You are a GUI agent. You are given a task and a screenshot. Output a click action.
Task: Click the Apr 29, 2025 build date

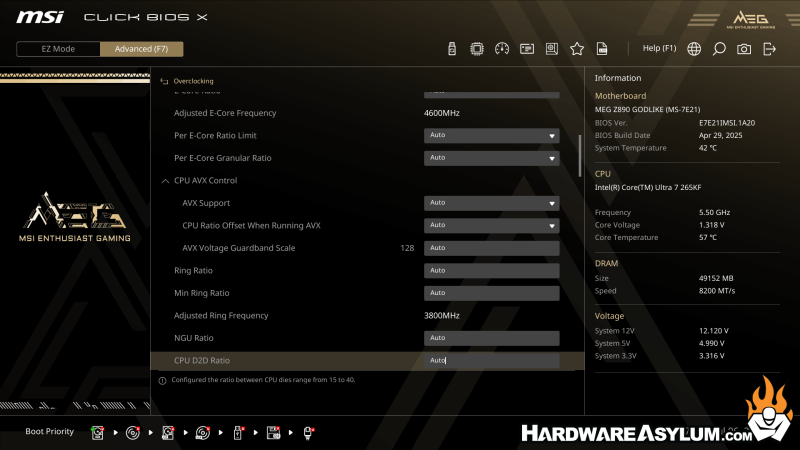pos(720,135)
